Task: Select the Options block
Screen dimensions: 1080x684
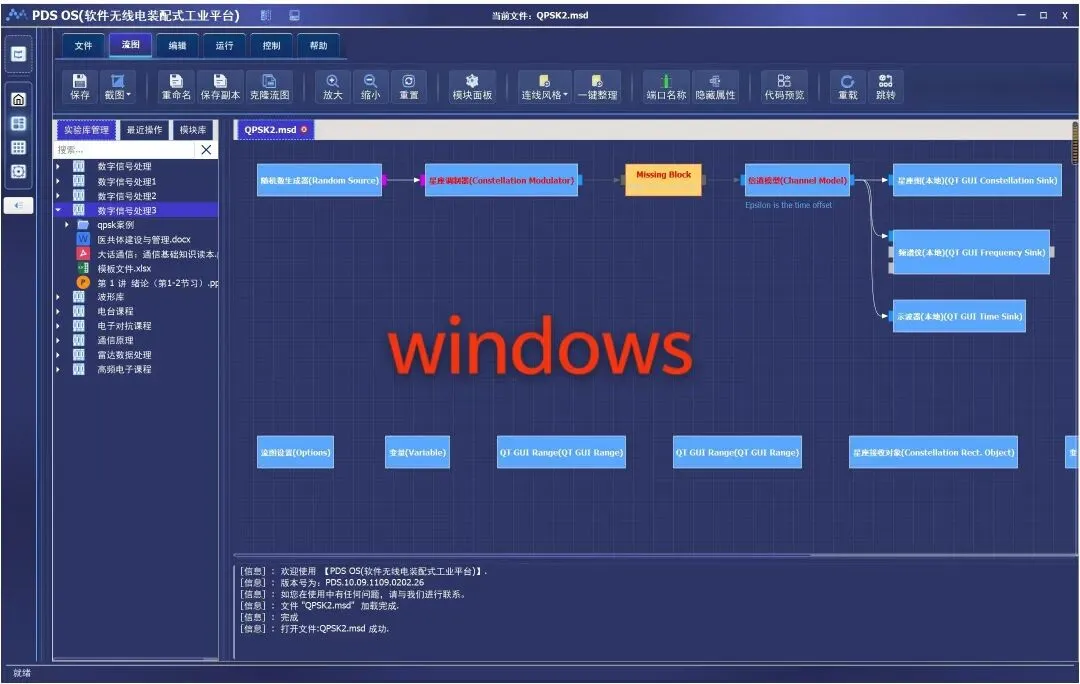Action: pyautogui.click(x=295, y=453)
